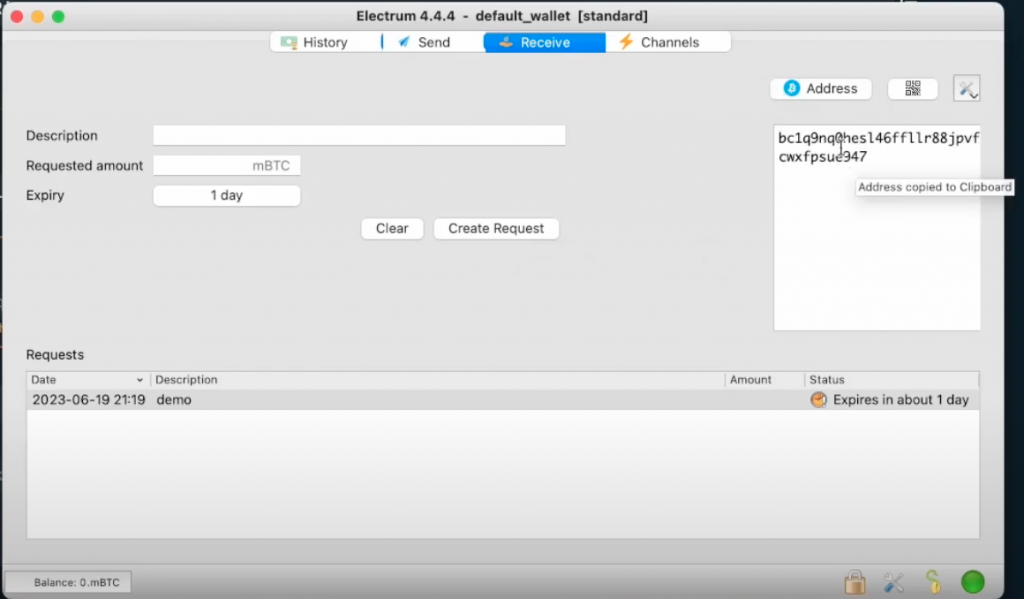Image resolution: width=1024 pixels, height=599 pixels.
Task: Click the expiry clock status icon
Action: (x=818, y=400)
